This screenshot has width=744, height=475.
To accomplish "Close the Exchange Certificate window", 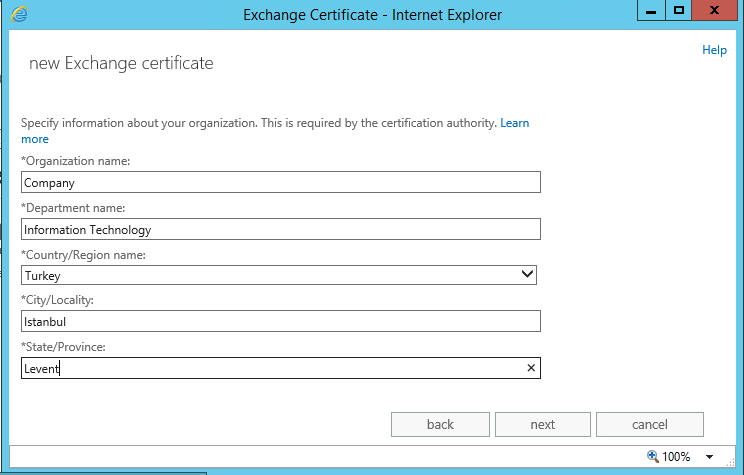I will [x=717, y=11].
